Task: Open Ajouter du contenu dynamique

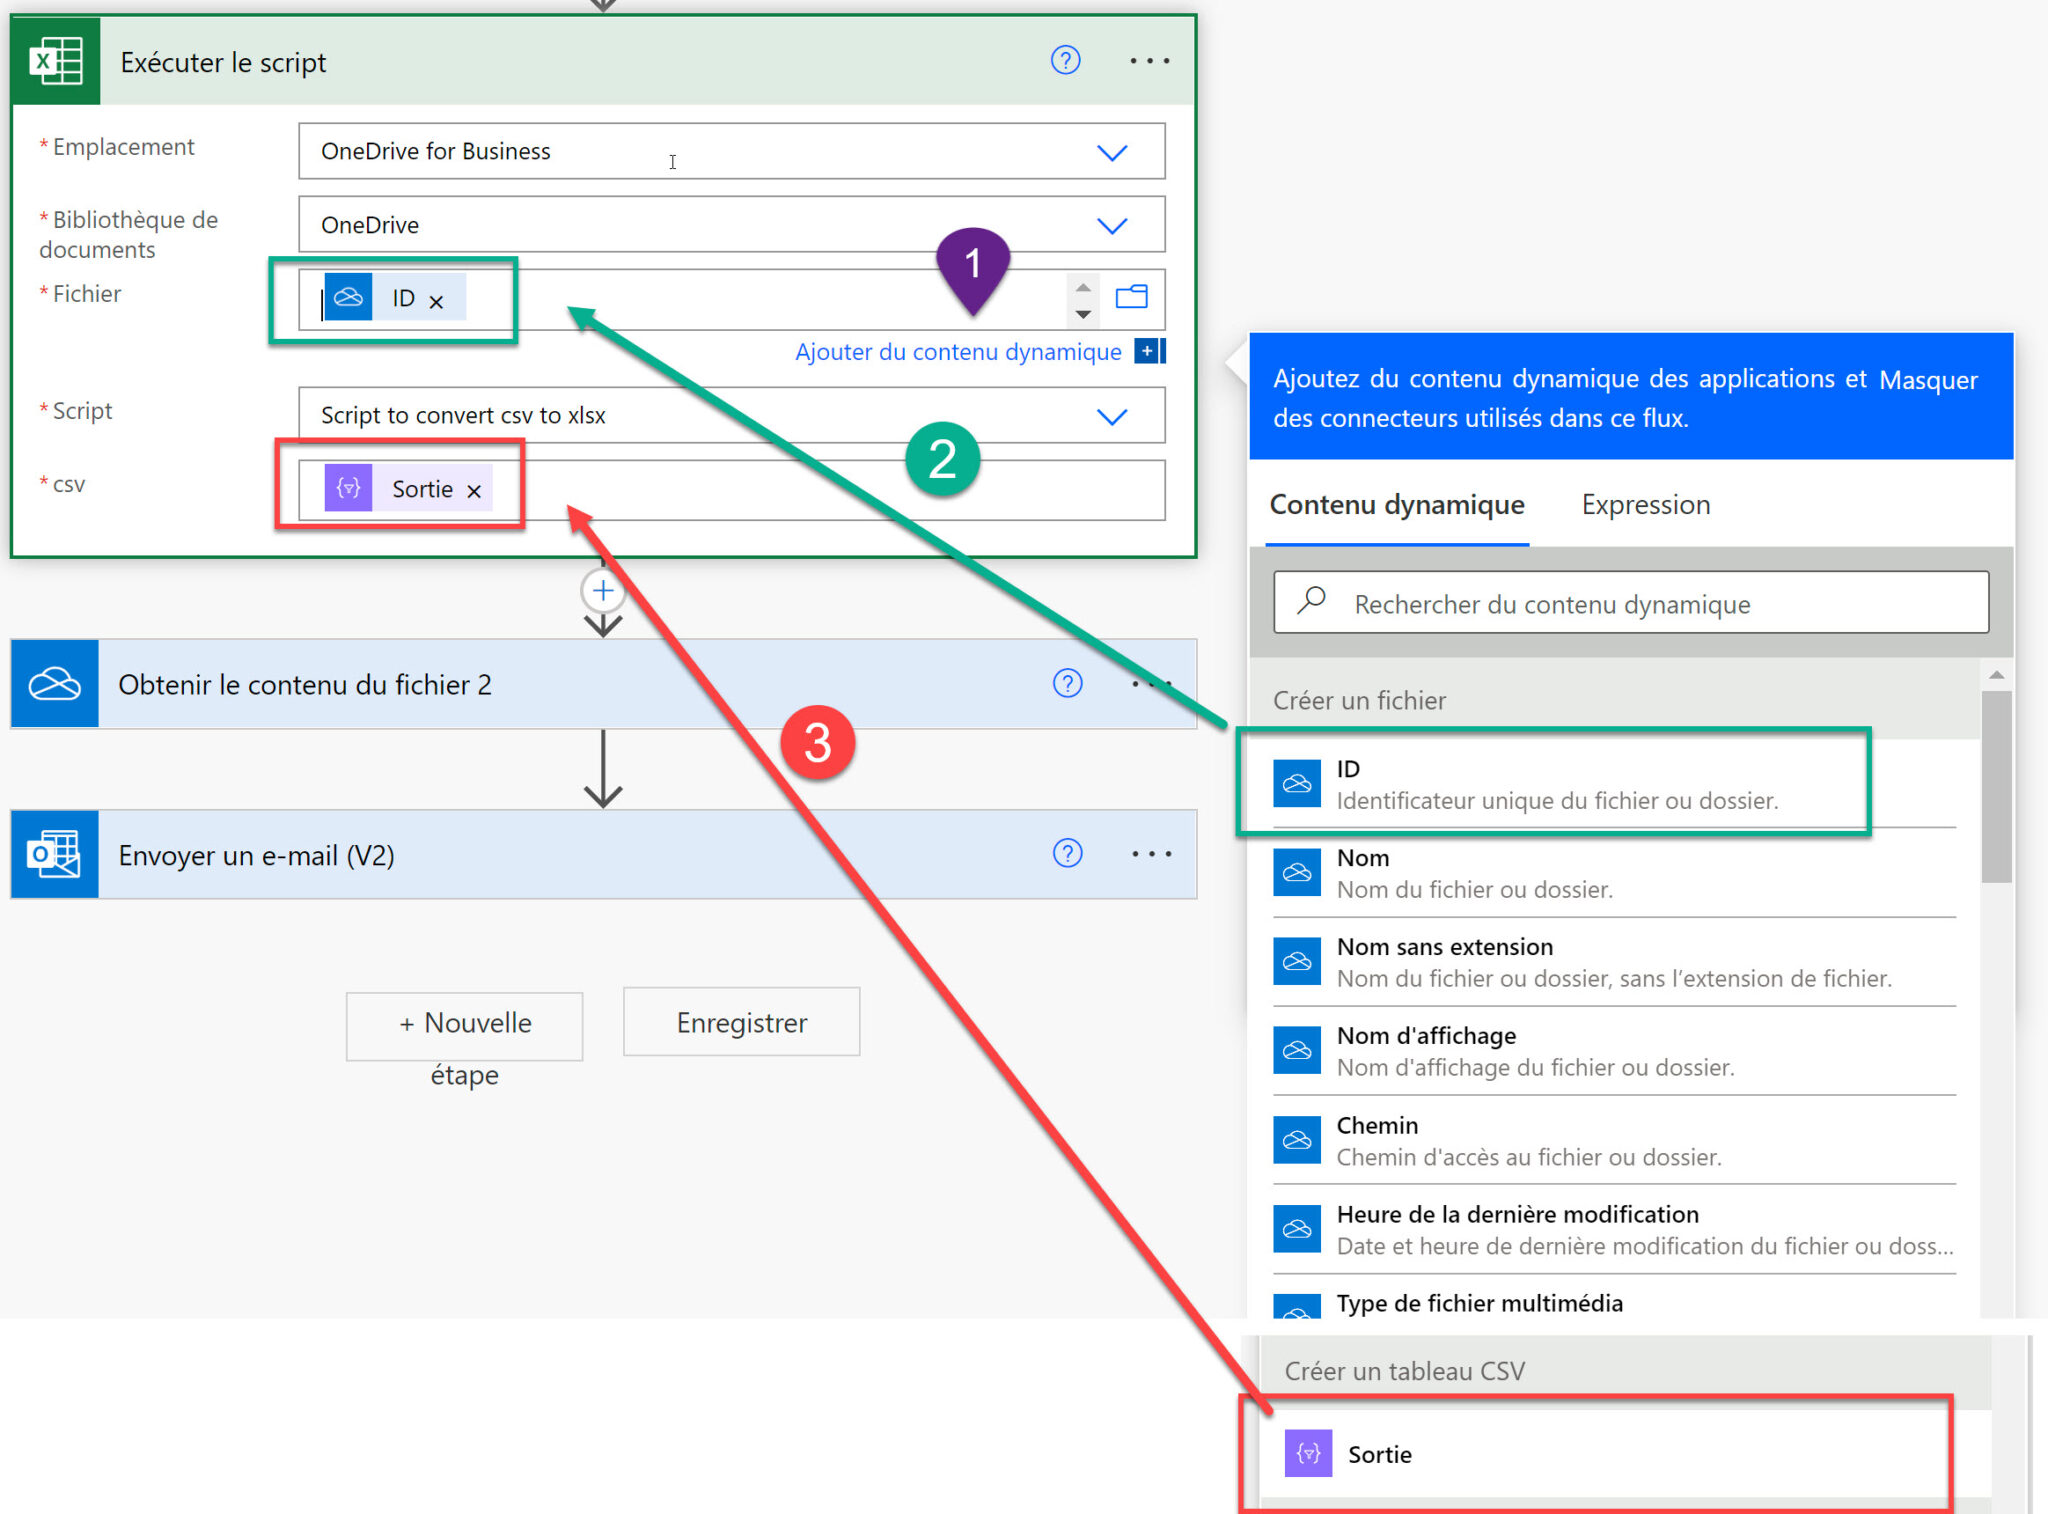Action: point(957,352)
